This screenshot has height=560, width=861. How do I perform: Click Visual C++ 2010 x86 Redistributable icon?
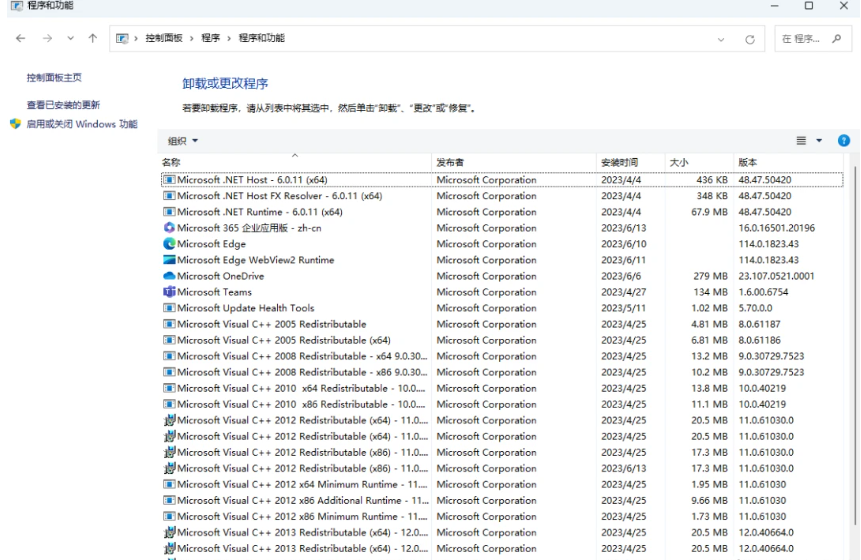click(169, 404)
